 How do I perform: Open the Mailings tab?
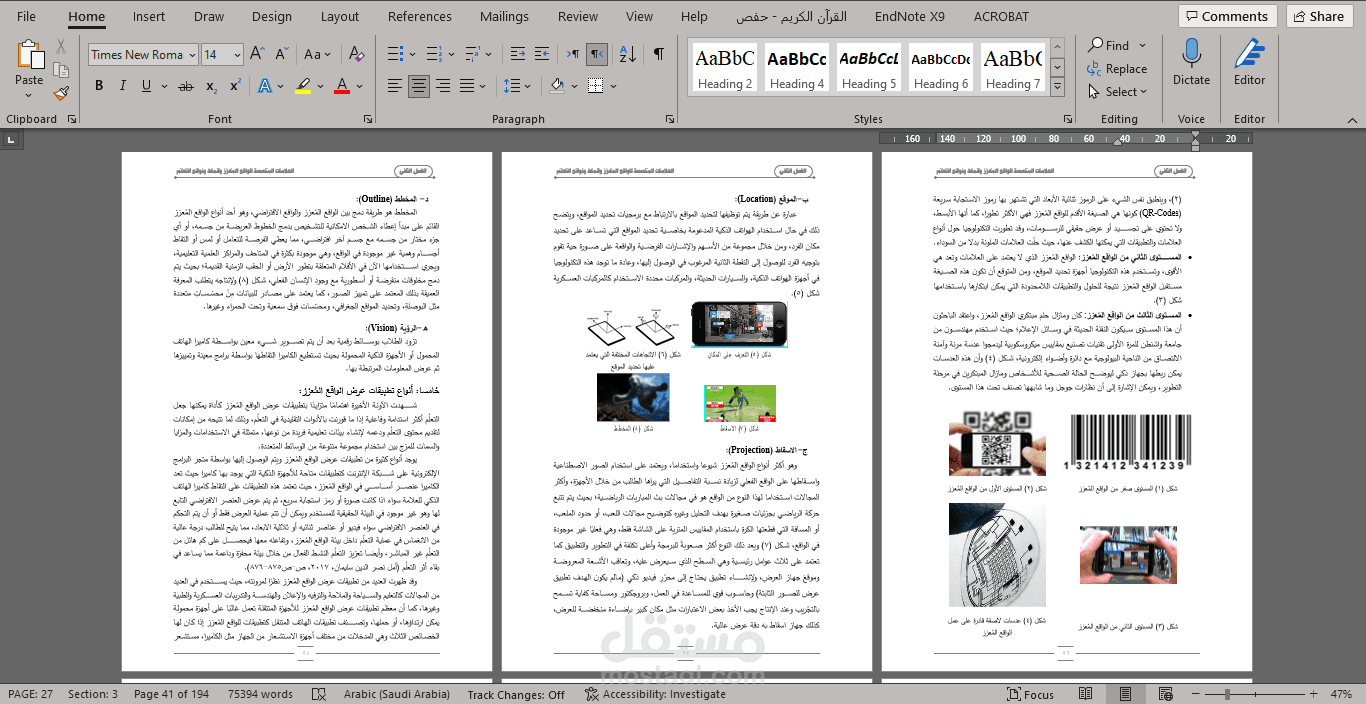(x=504, y=16)
